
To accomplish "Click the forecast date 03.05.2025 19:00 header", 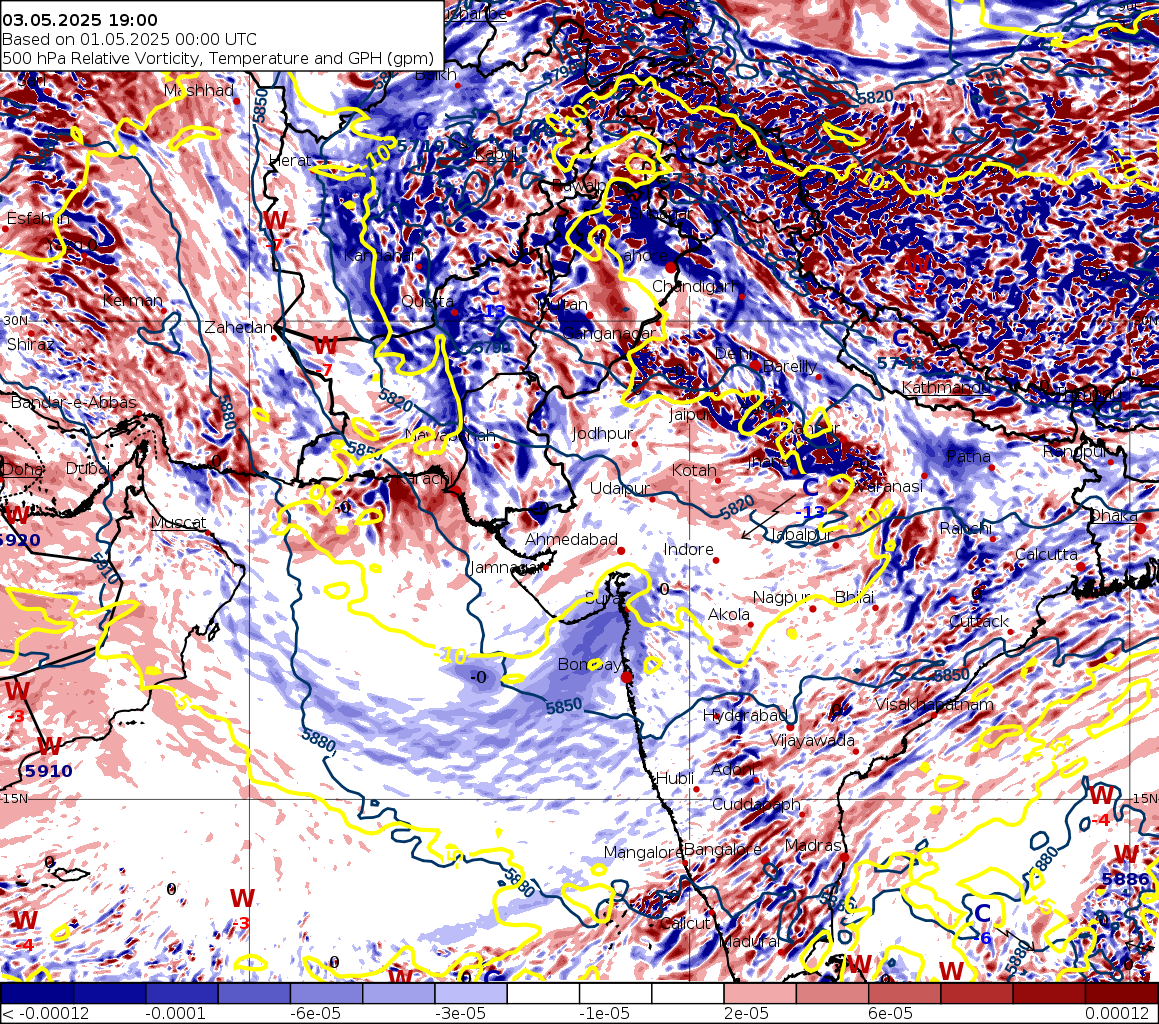I will point(80,21).
